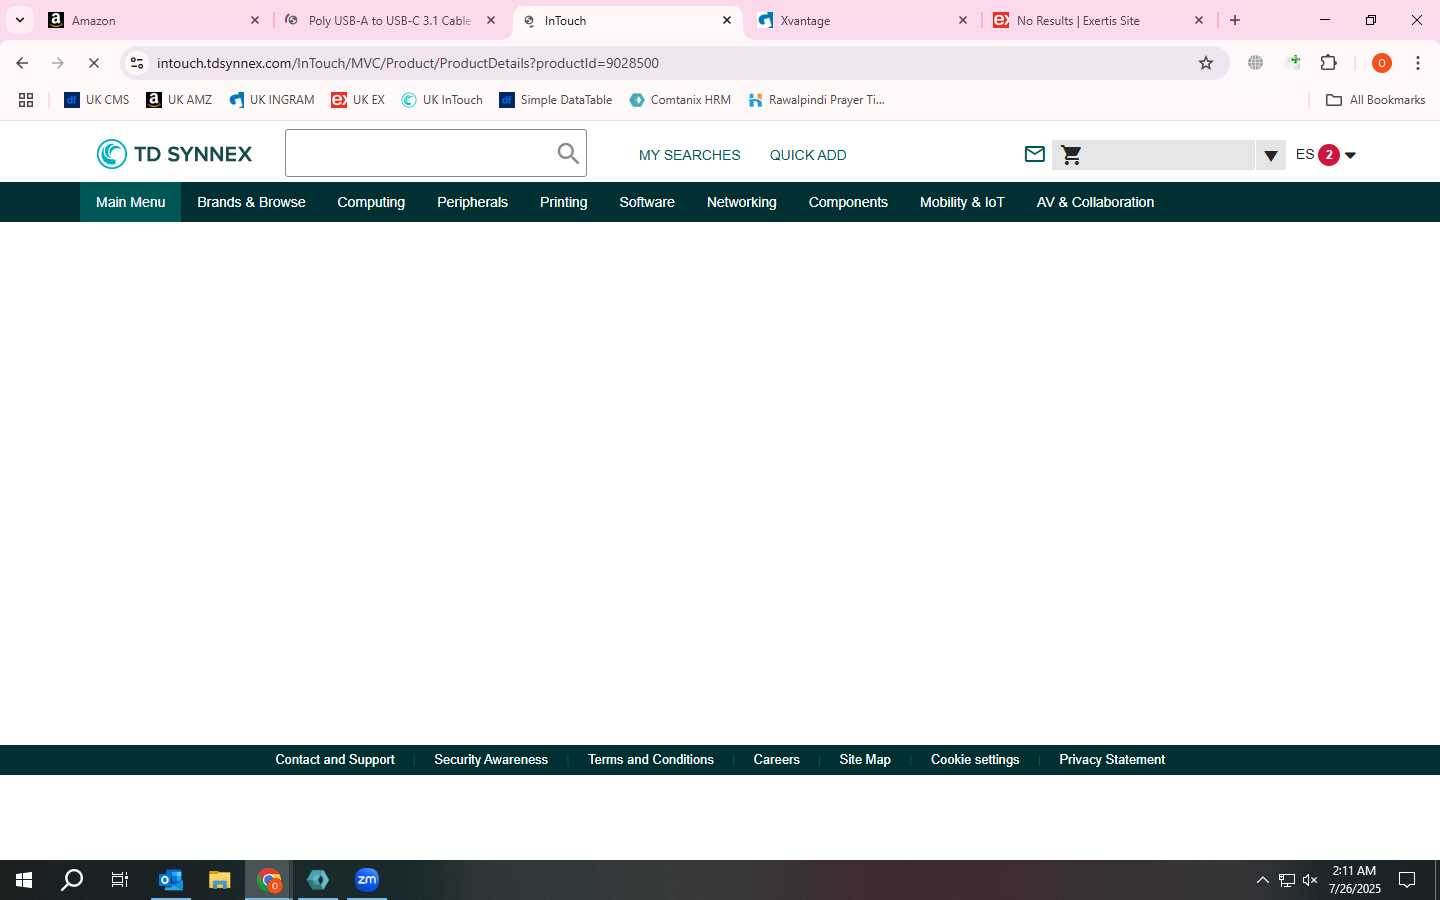
Task: Open the tab search dropdown
Action: tap(19, 20)
